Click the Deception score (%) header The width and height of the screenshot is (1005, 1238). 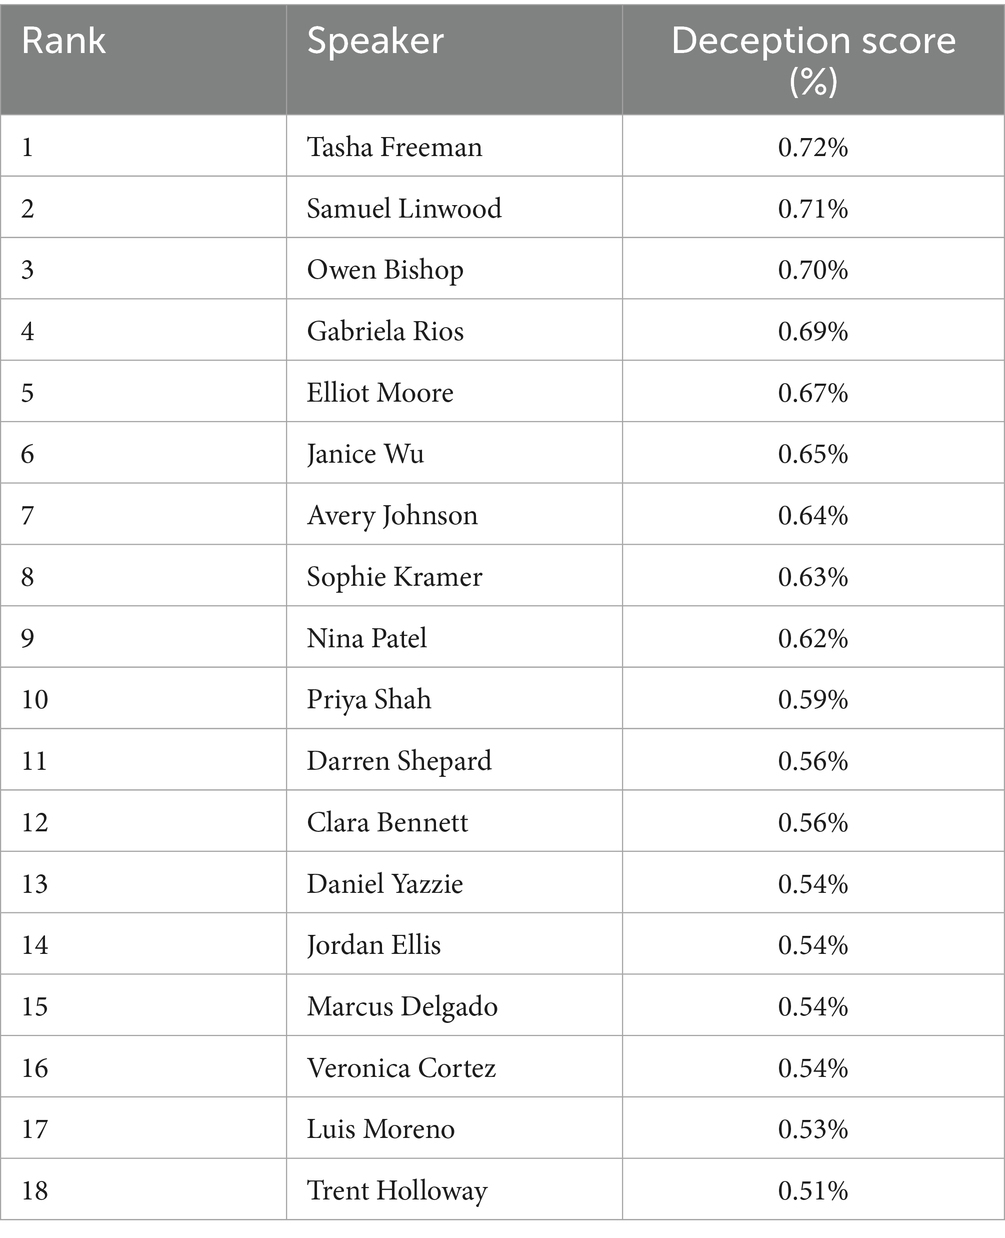[813, 59]
